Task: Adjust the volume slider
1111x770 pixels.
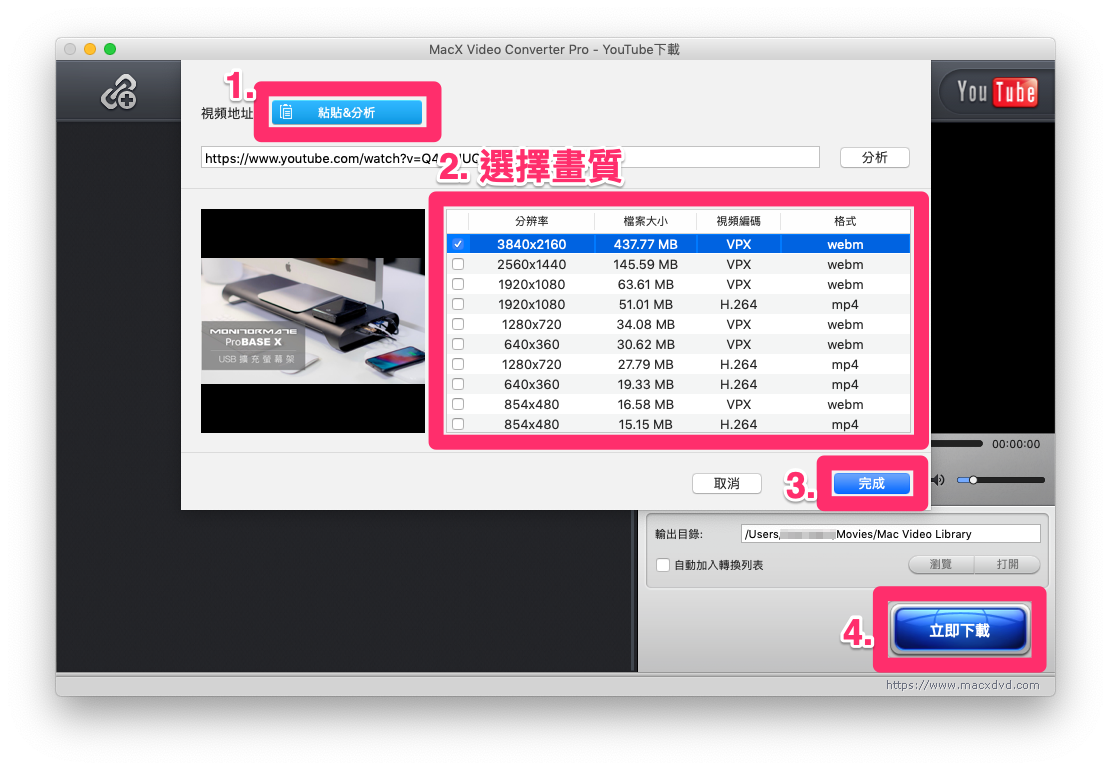Action: (x=1000, y=480)
